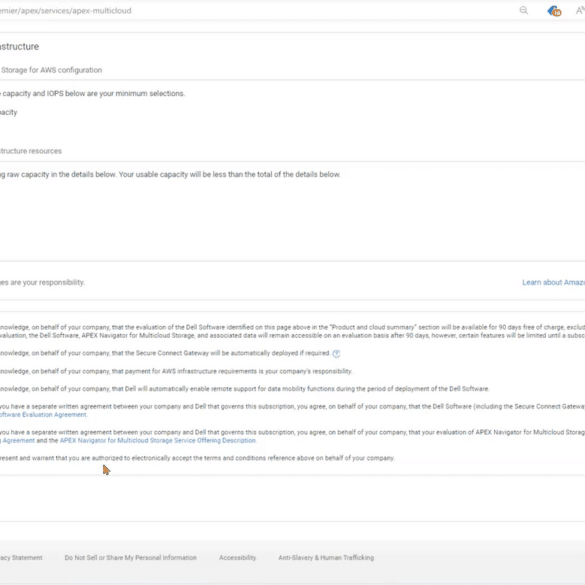The height and width of the screenshot is (585, 585).
Task: Open the blue shopping tag extension icon
Action: tap(554, 11)
